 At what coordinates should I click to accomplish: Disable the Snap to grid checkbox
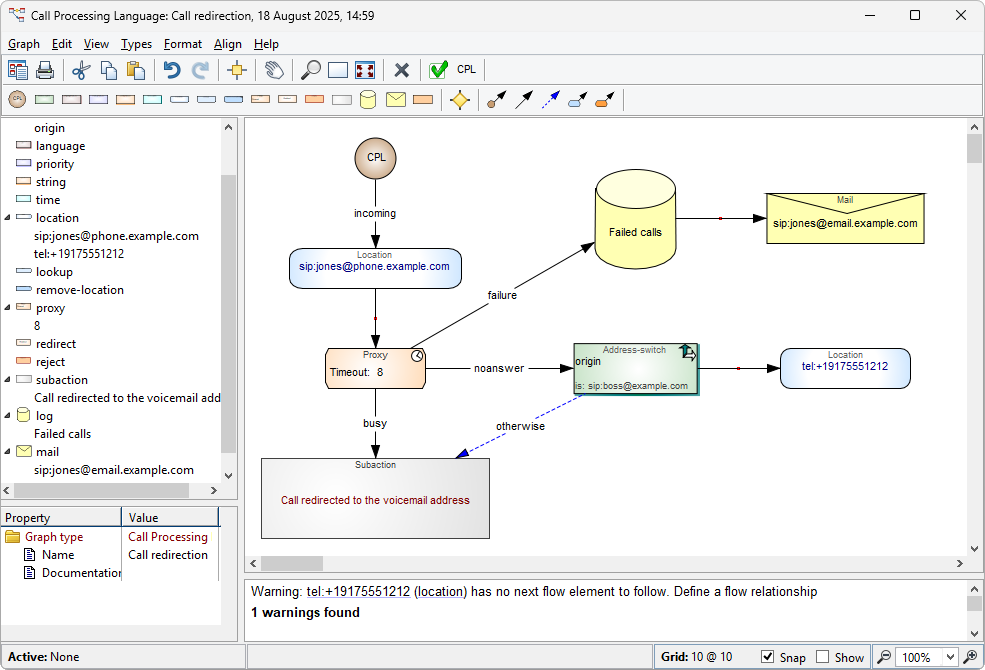[767, 657]
